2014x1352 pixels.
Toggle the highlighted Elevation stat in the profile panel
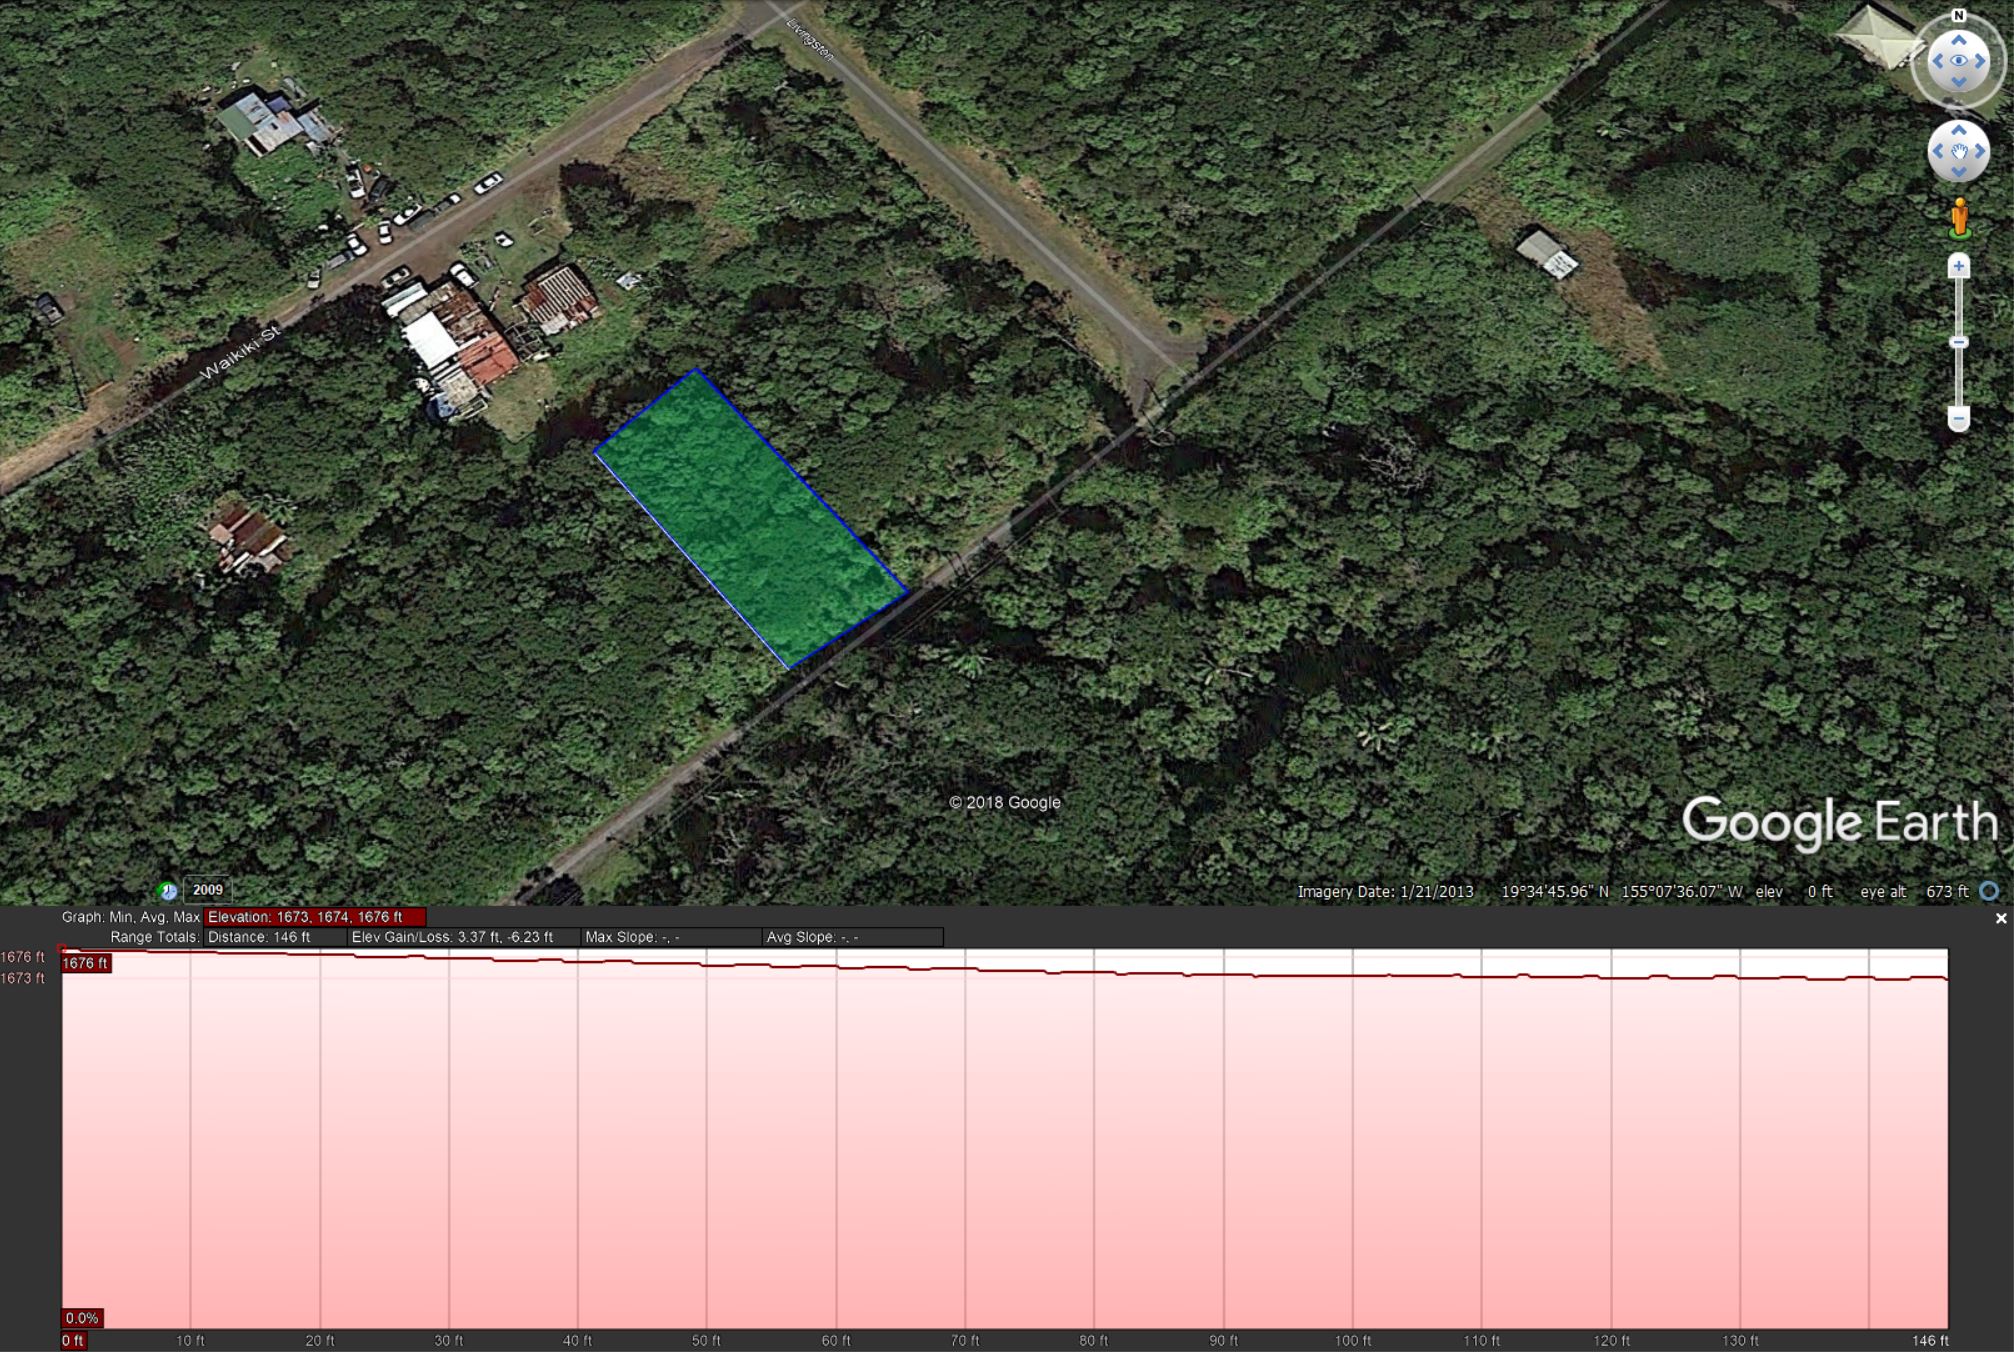313,916
